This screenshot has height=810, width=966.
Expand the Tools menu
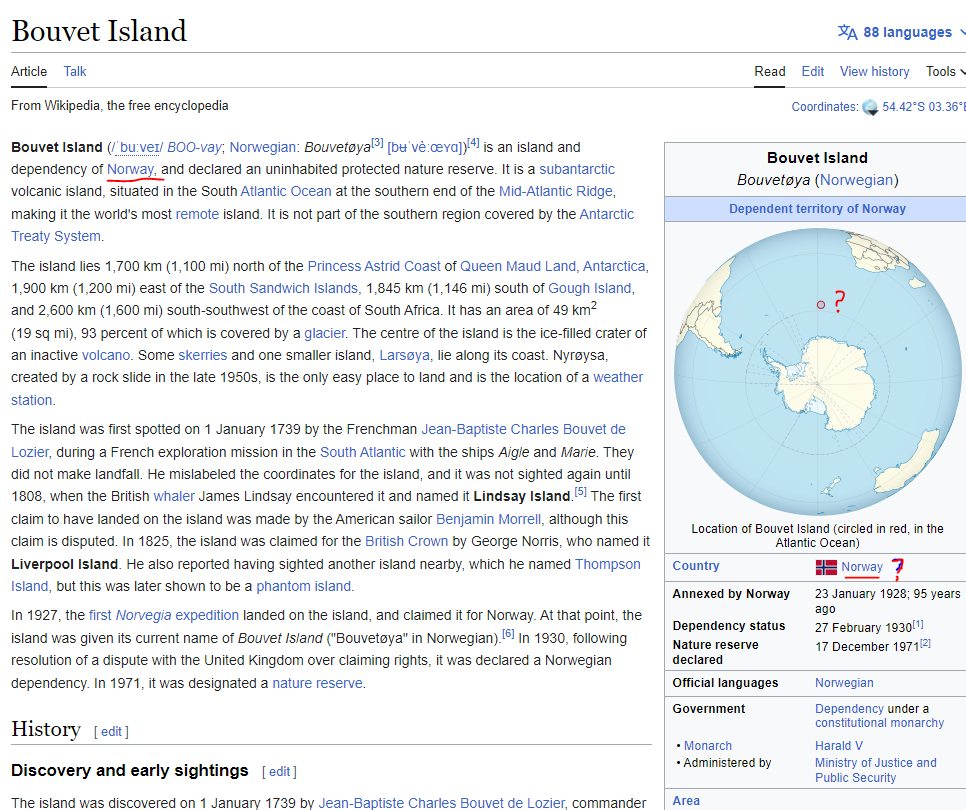click(x=945, y=71)
